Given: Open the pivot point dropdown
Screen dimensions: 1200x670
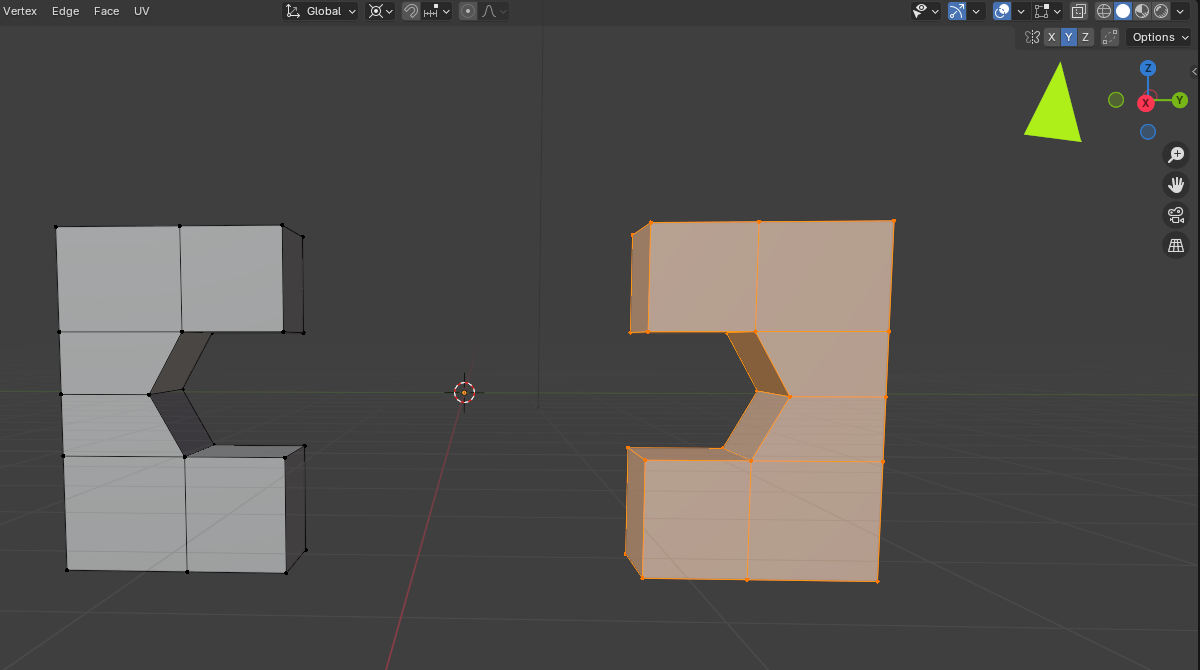Looking at the screenshot, I should click(381, 11).
